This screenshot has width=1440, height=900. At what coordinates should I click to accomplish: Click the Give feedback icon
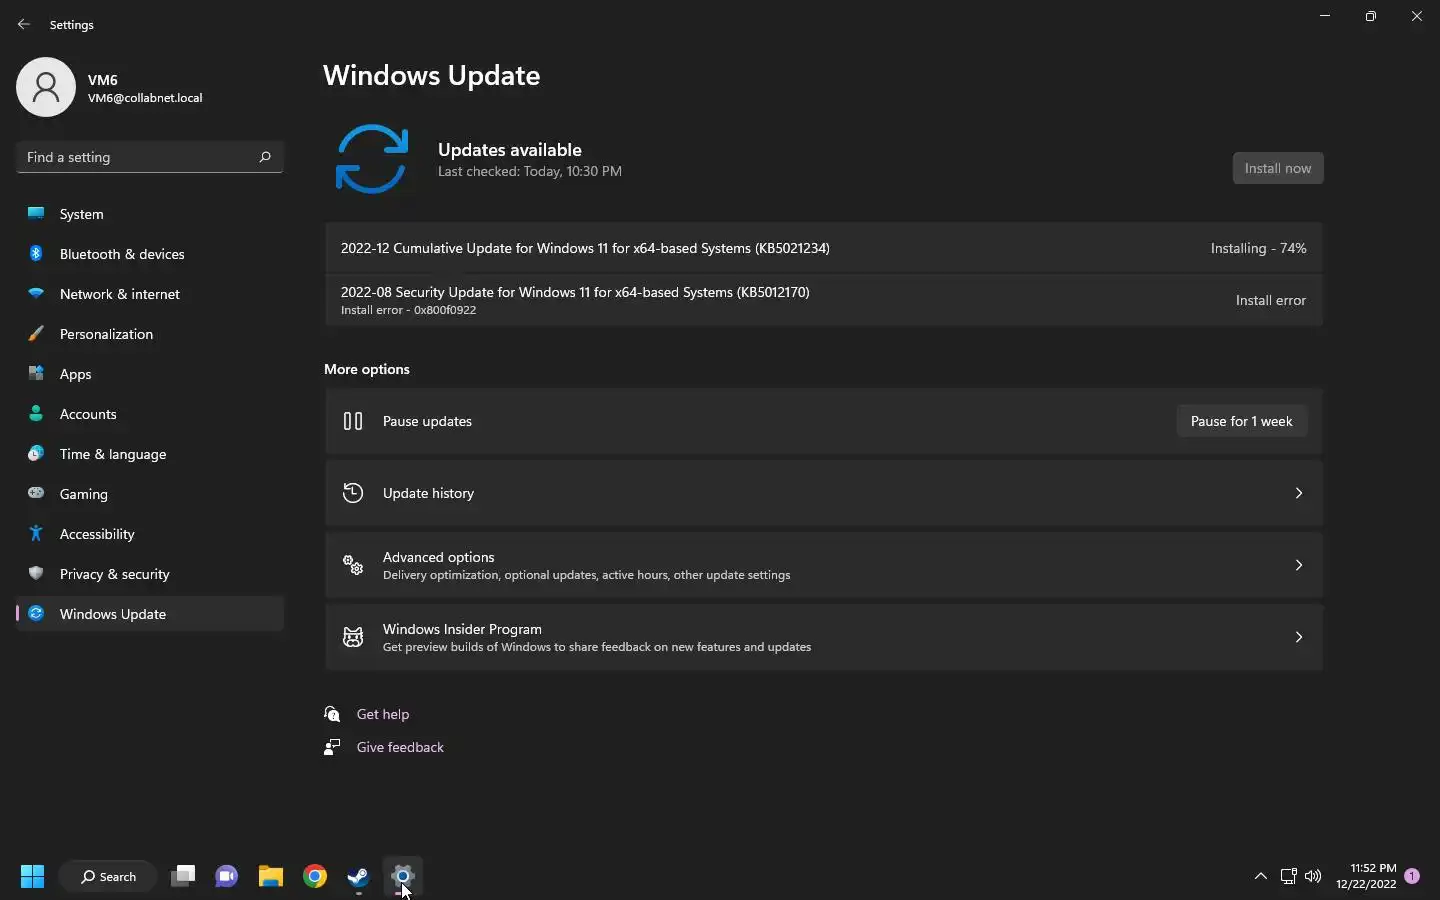(333, 747)
